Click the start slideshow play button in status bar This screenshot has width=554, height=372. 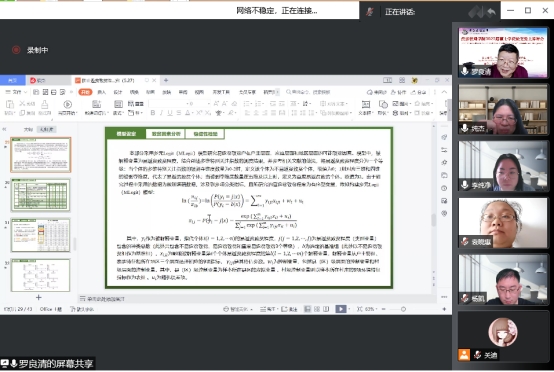[x=341, y=309]
